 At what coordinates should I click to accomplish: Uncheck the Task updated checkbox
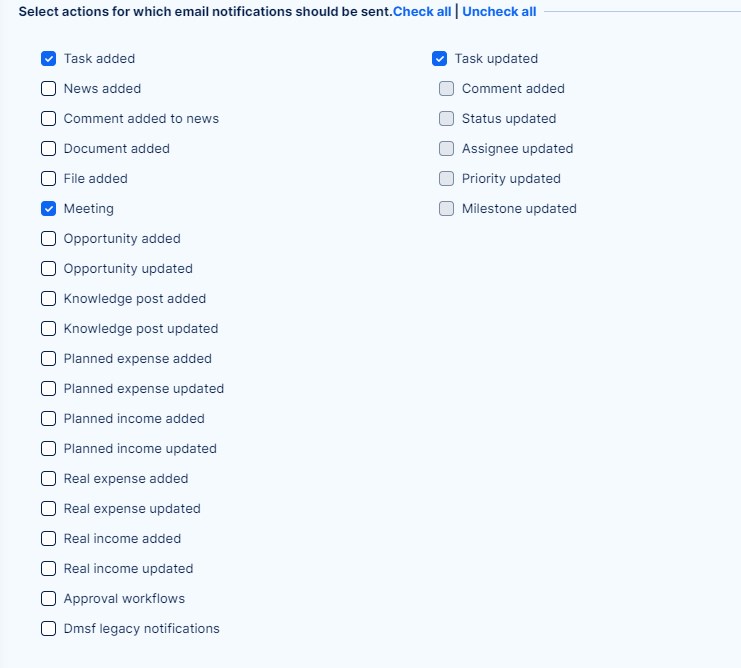point(439,59)
